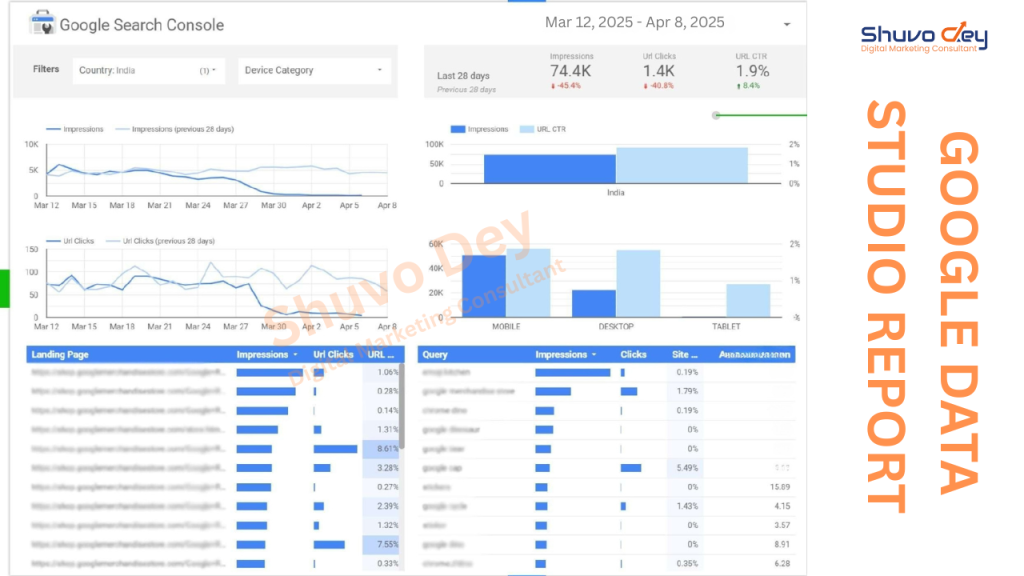Screen dimensions: 1024x576
Task: Select the URL CTR 1.9% scorecard
Action: click(752, 71)
